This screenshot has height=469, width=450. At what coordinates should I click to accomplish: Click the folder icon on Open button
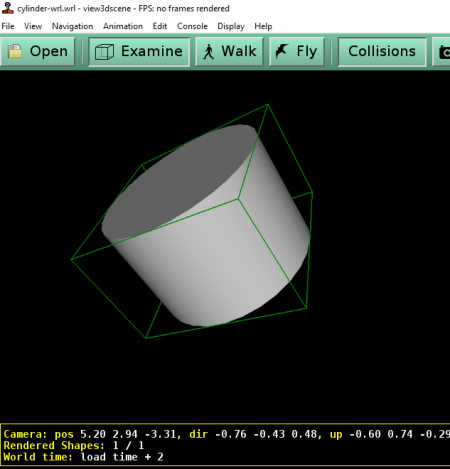point(15,51)
